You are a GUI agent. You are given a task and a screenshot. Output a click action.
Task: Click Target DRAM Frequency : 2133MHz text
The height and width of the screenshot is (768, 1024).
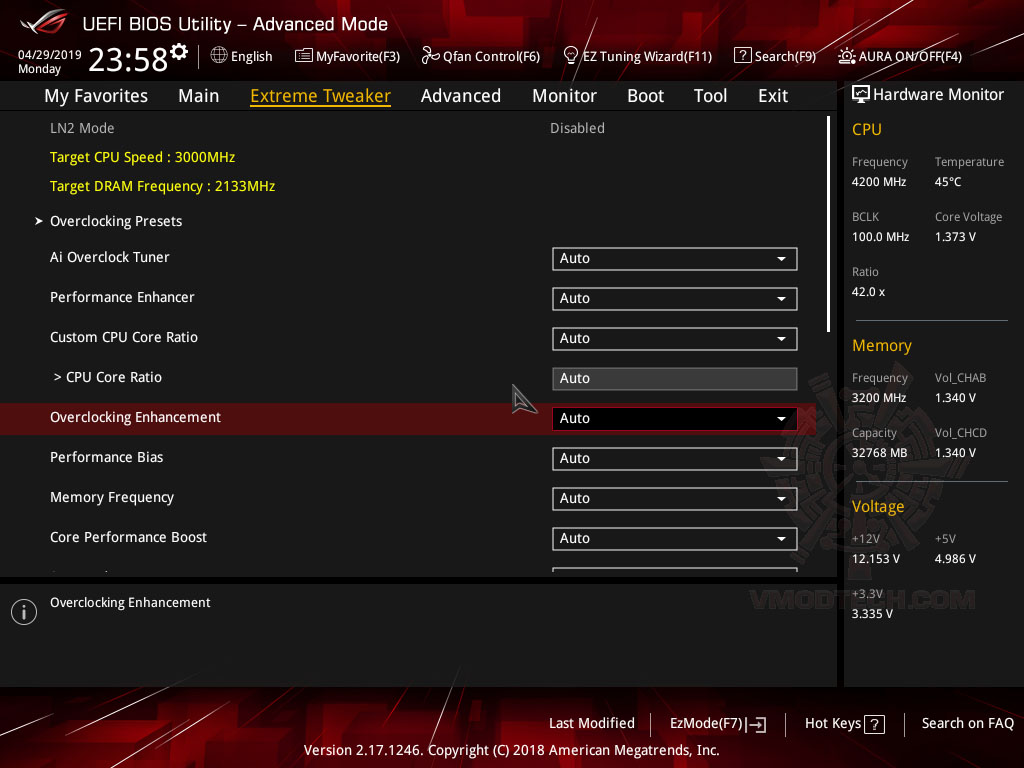click(163, 186)
